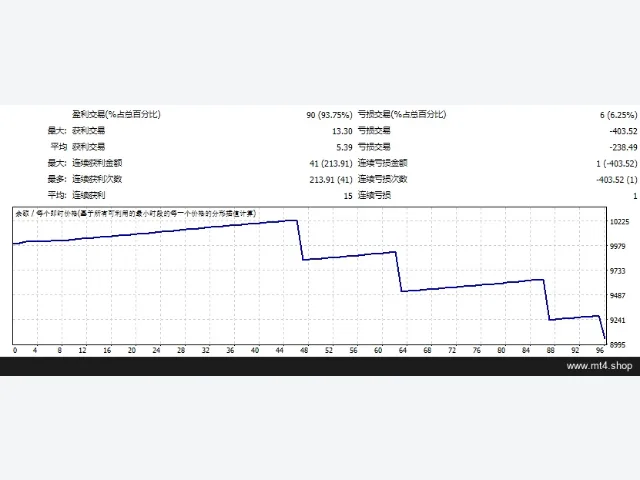Click the label "连续亏损次数"
Viewport: 640px width, 480px height.
pyautogui.click(x=382, y=179)
